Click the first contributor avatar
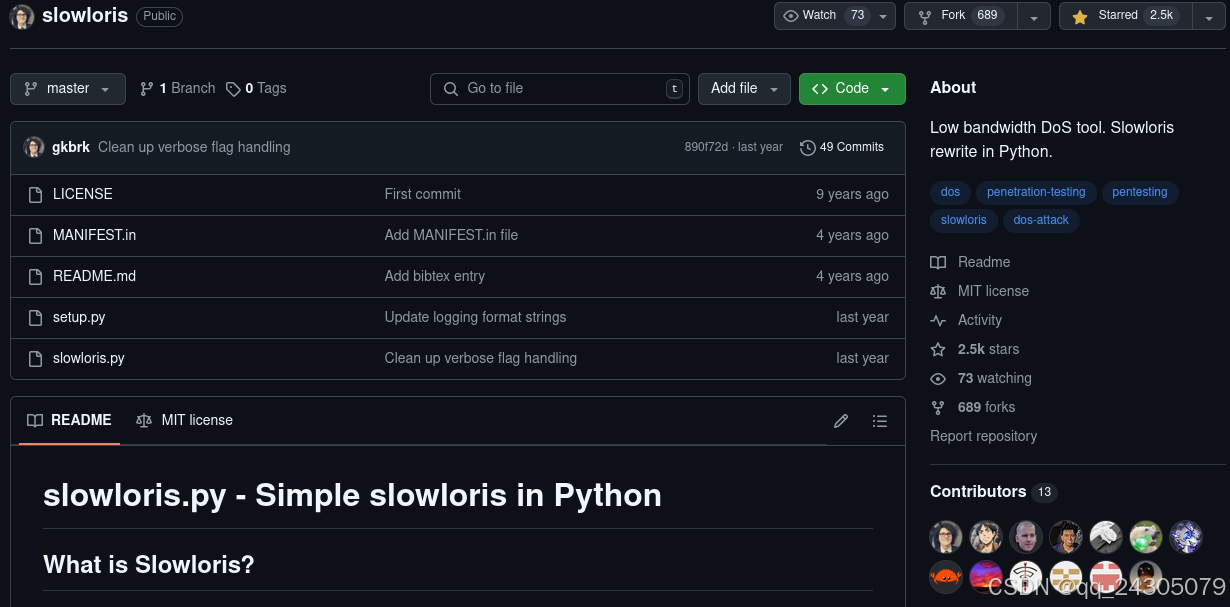 [946, 537]
